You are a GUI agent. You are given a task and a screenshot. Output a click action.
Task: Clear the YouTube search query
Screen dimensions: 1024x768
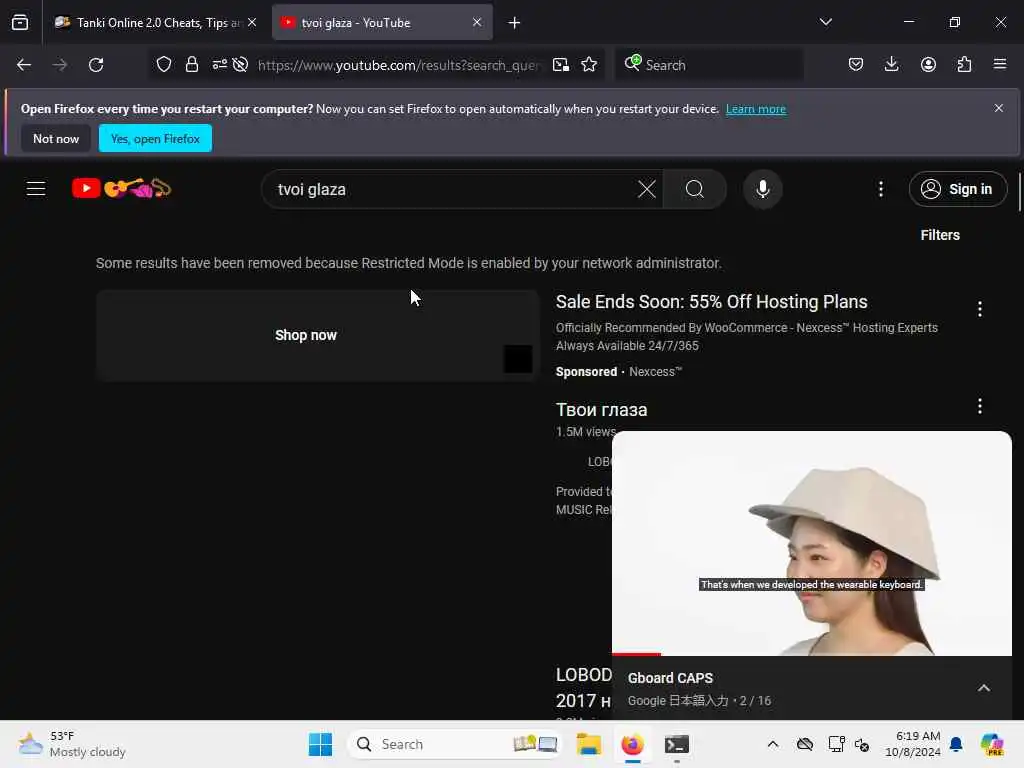(x=647, y=189)
